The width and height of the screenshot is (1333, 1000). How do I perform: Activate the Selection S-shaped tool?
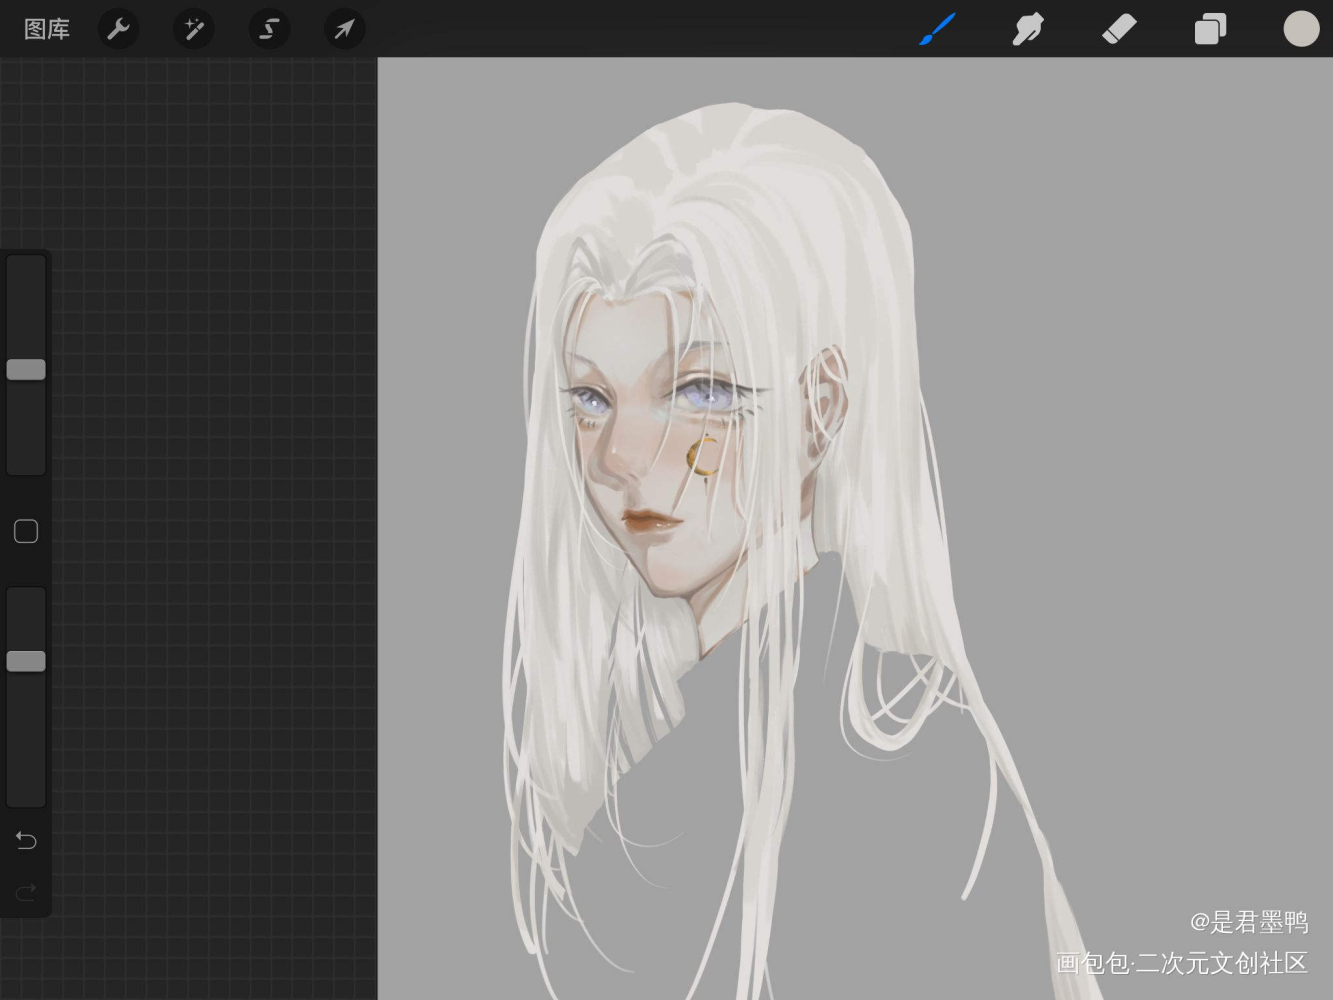[x=269, y=29]
